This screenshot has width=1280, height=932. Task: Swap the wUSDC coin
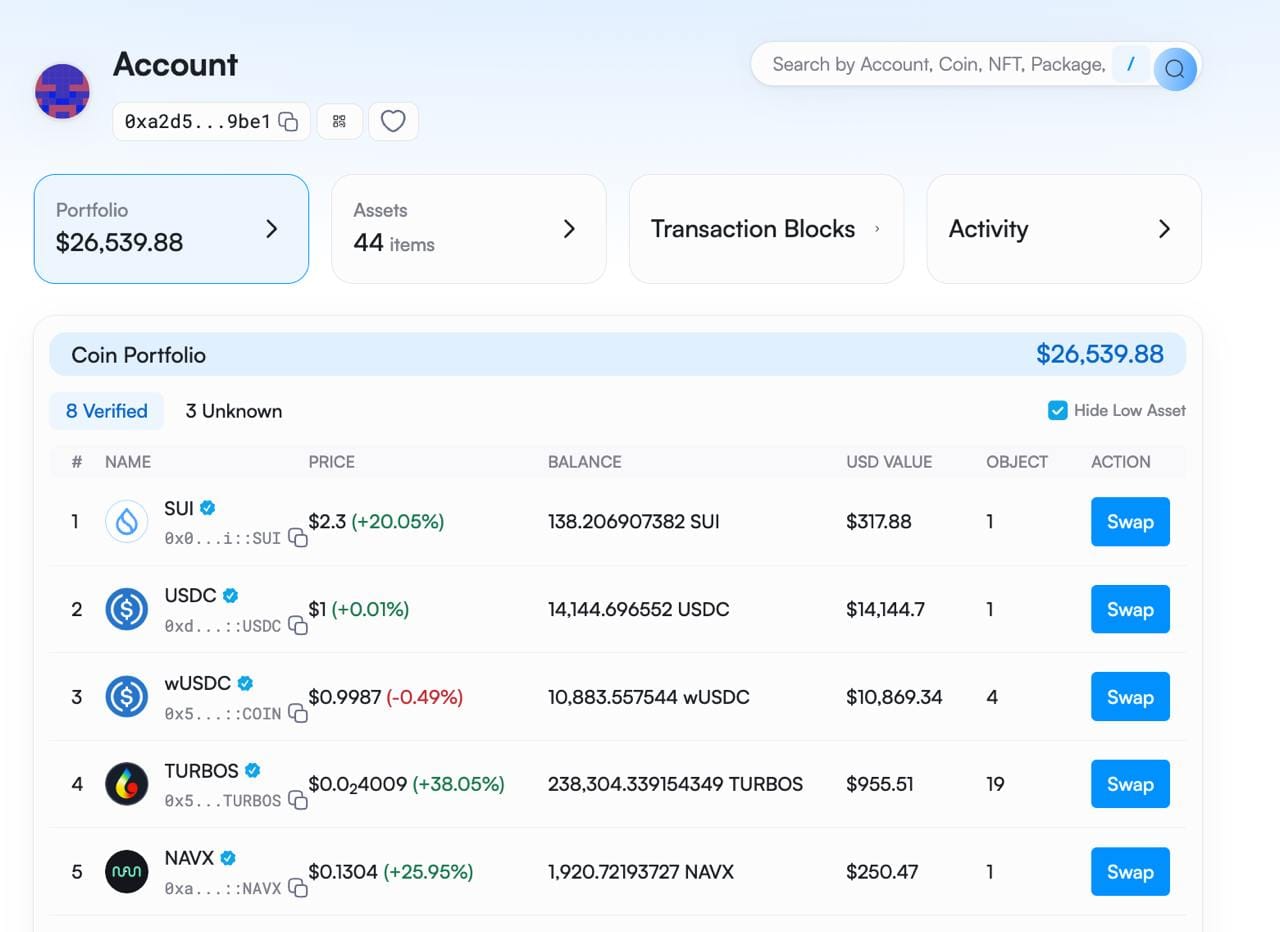click(x=1130, y=697)
